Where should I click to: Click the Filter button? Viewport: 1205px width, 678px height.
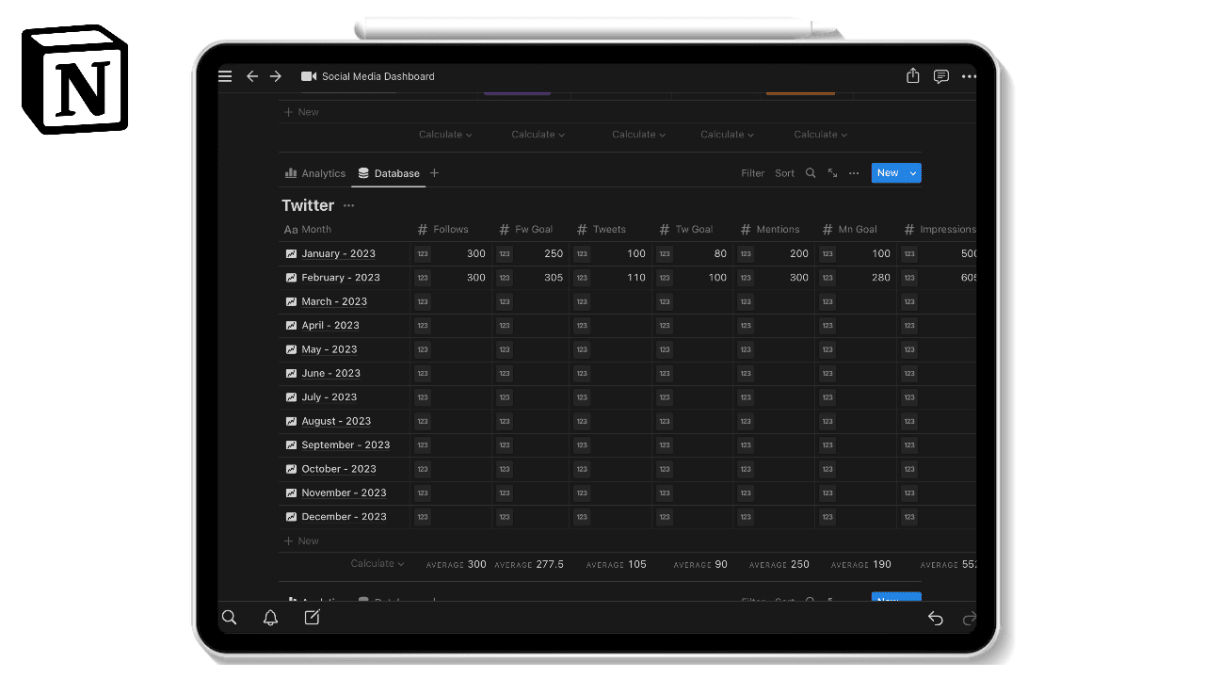752,173
